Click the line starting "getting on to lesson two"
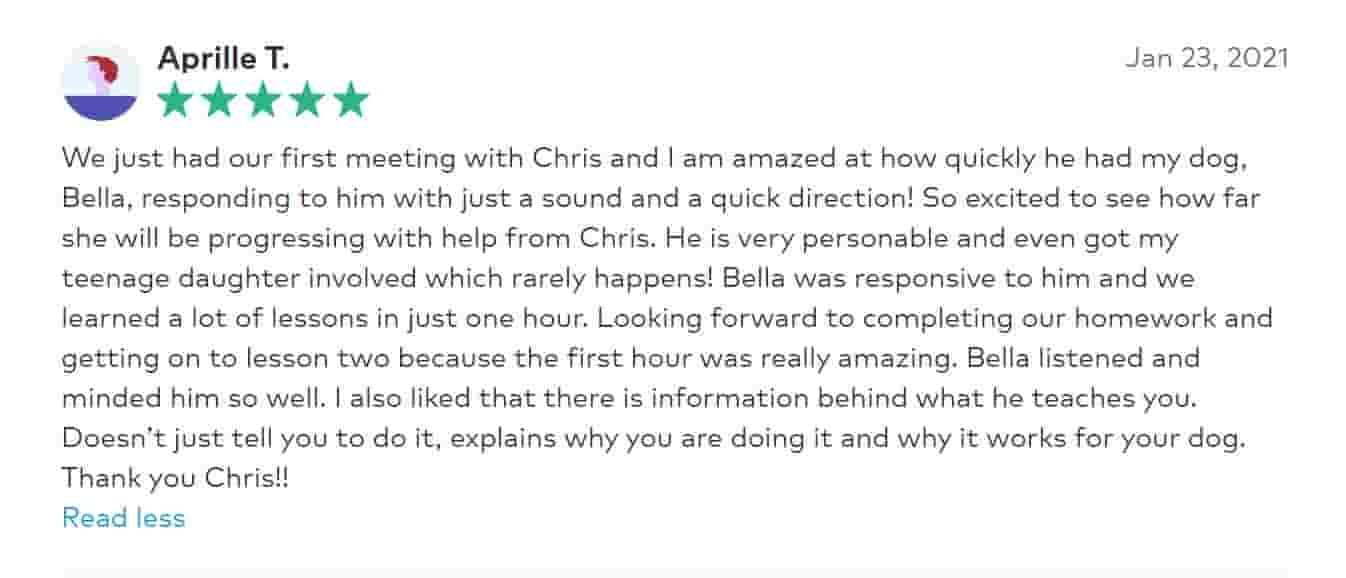 (x=631, y=358)
